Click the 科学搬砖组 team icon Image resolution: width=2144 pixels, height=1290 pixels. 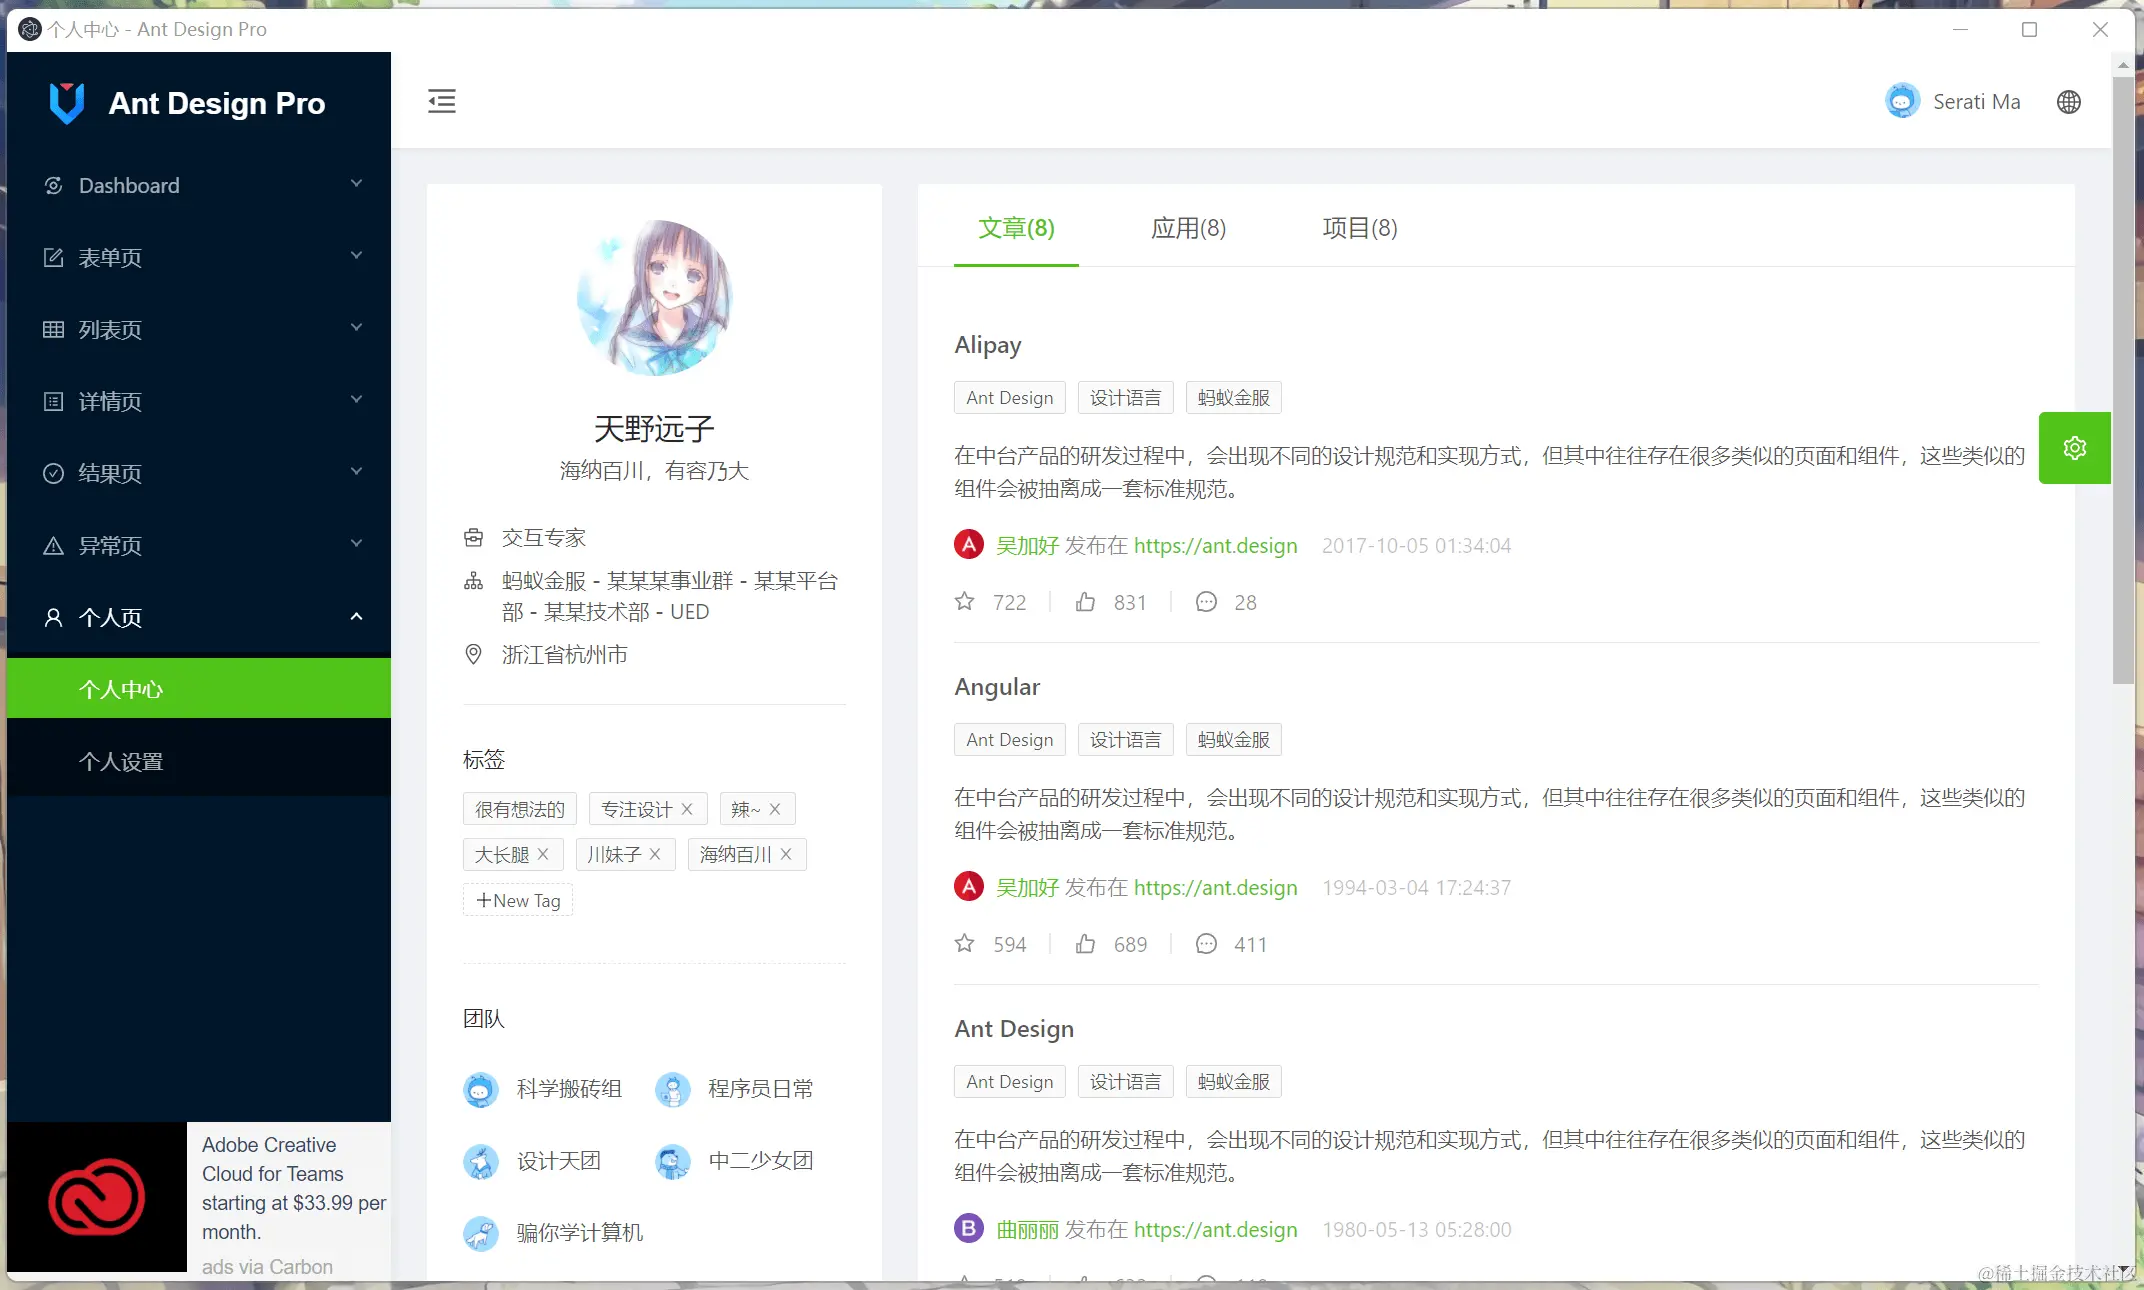(481, 1089)
